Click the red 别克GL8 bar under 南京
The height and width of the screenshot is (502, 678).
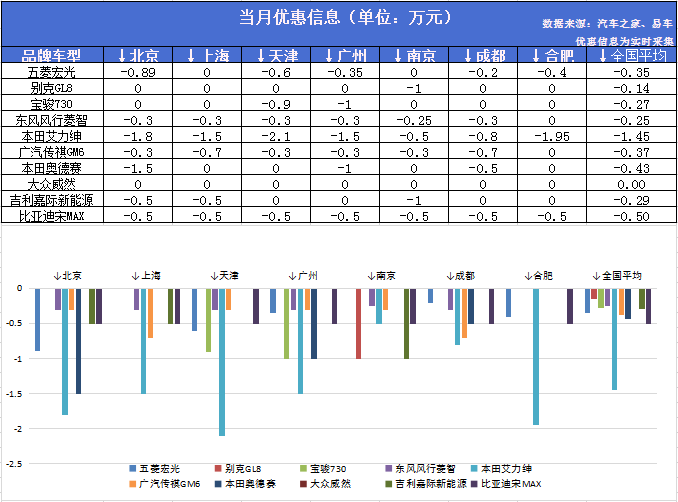pyautogui.click(x=358, y=323)
